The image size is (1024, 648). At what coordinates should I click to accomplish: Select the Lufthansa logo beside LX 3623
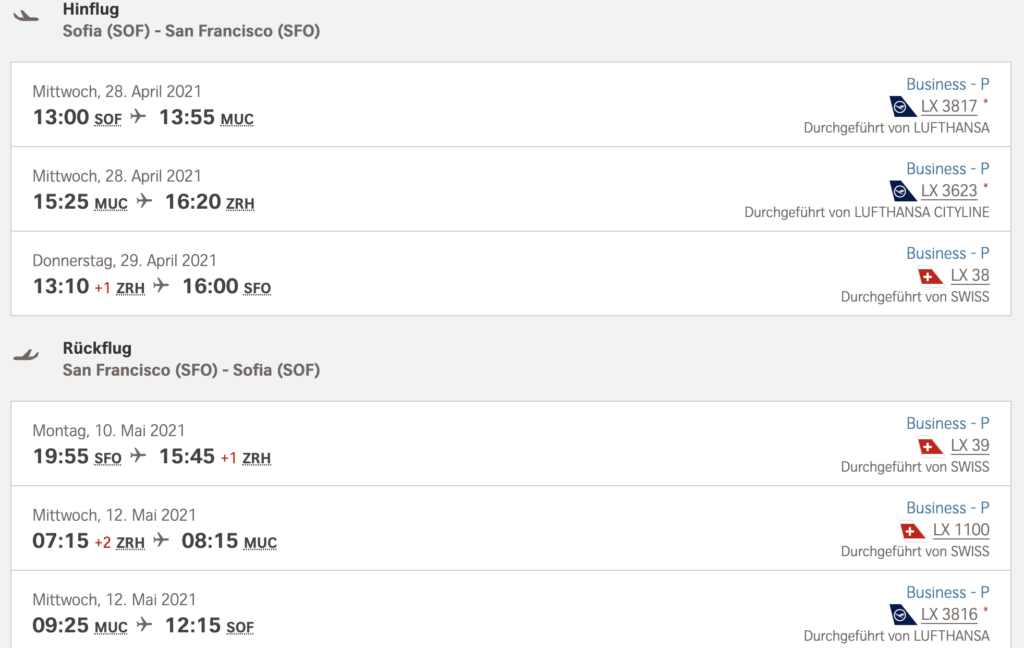pyautogui.click(x=903, y=191)
